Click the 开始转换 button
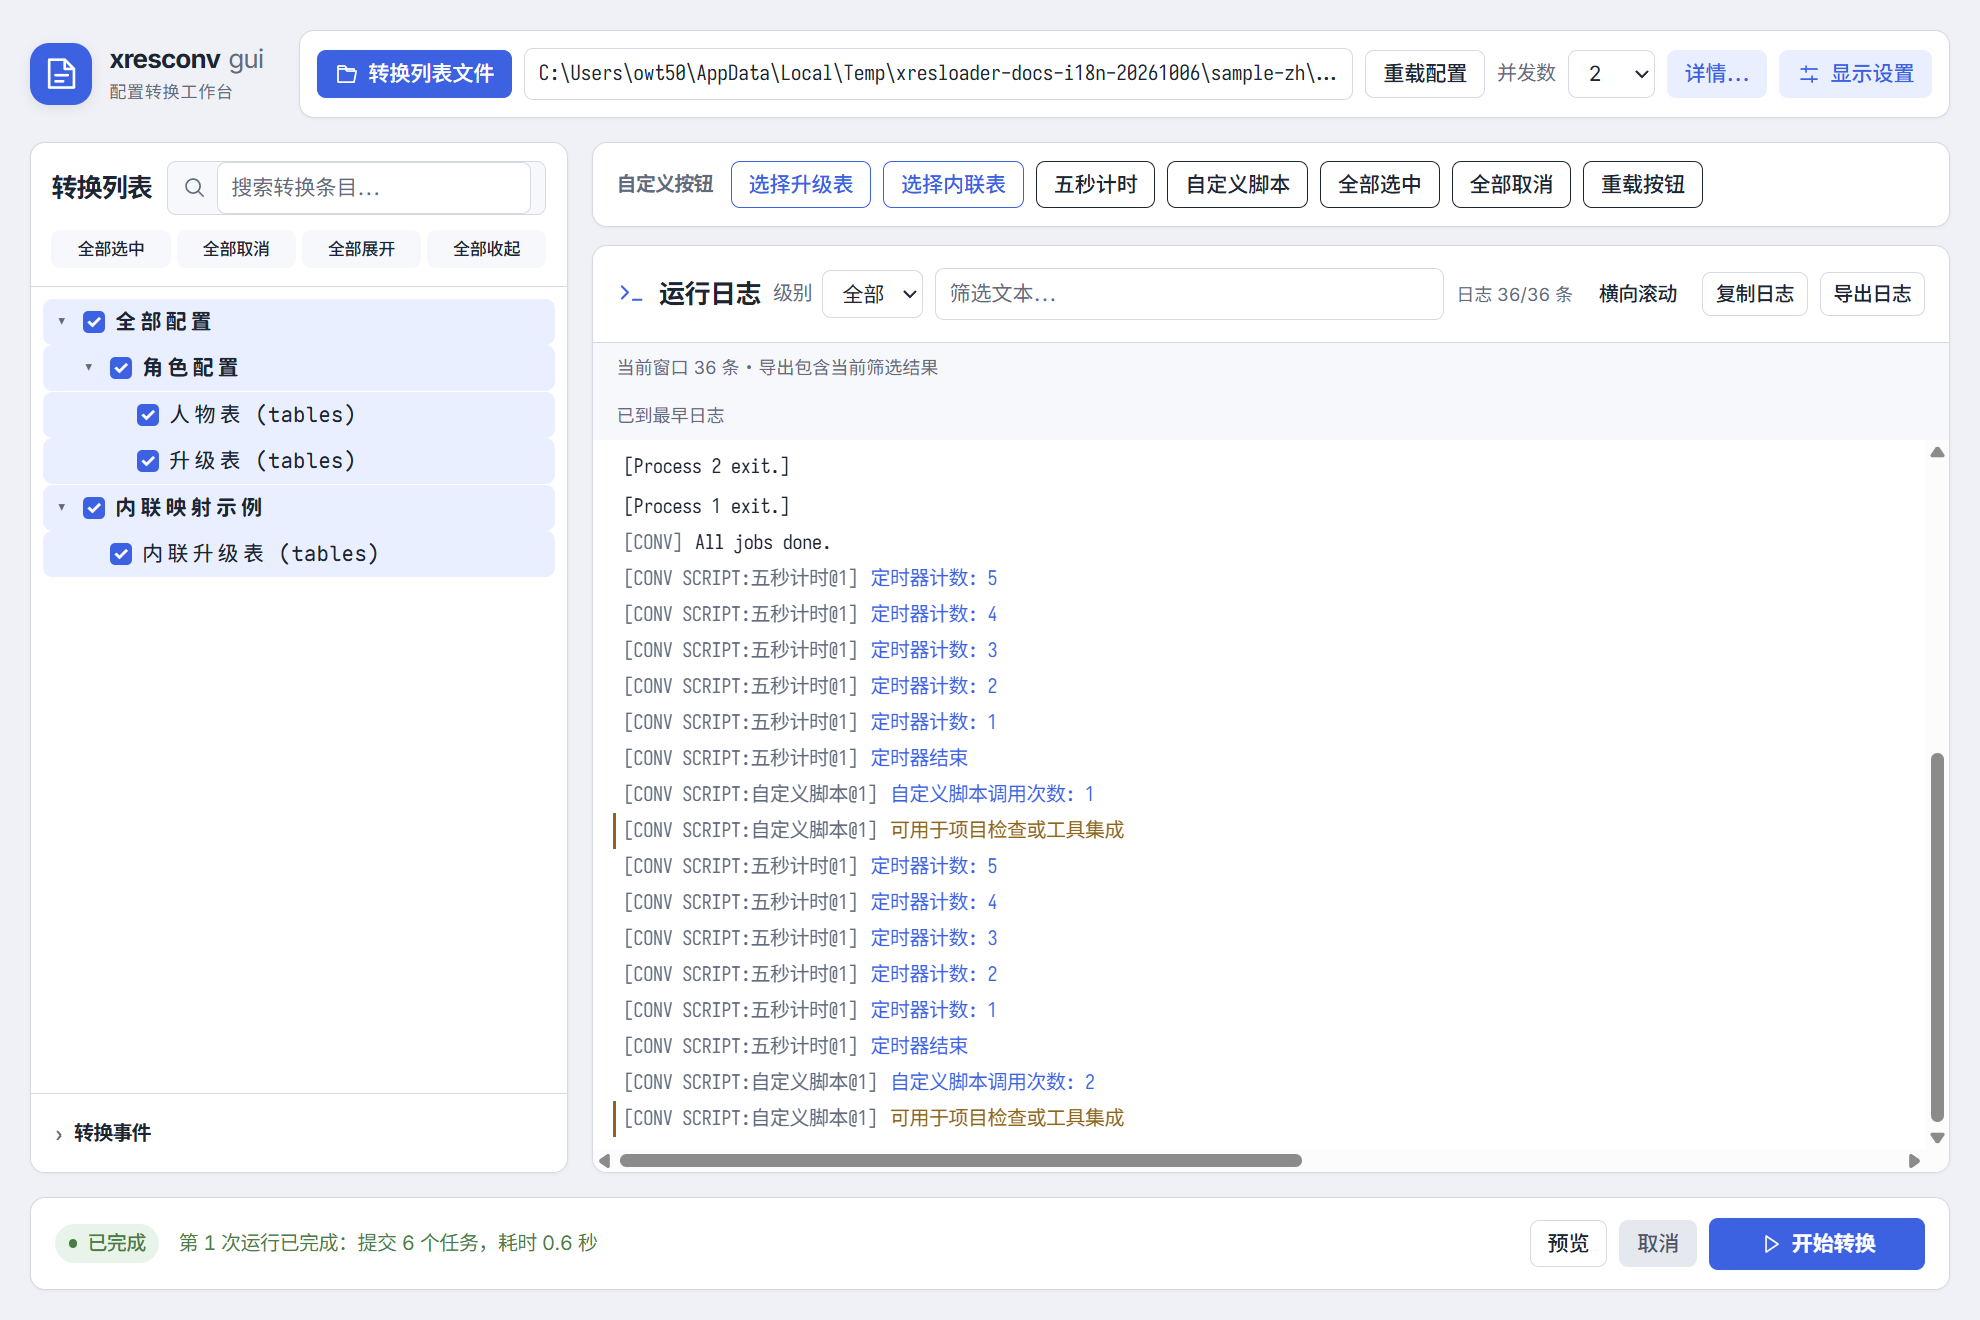 (1817, 1244)
